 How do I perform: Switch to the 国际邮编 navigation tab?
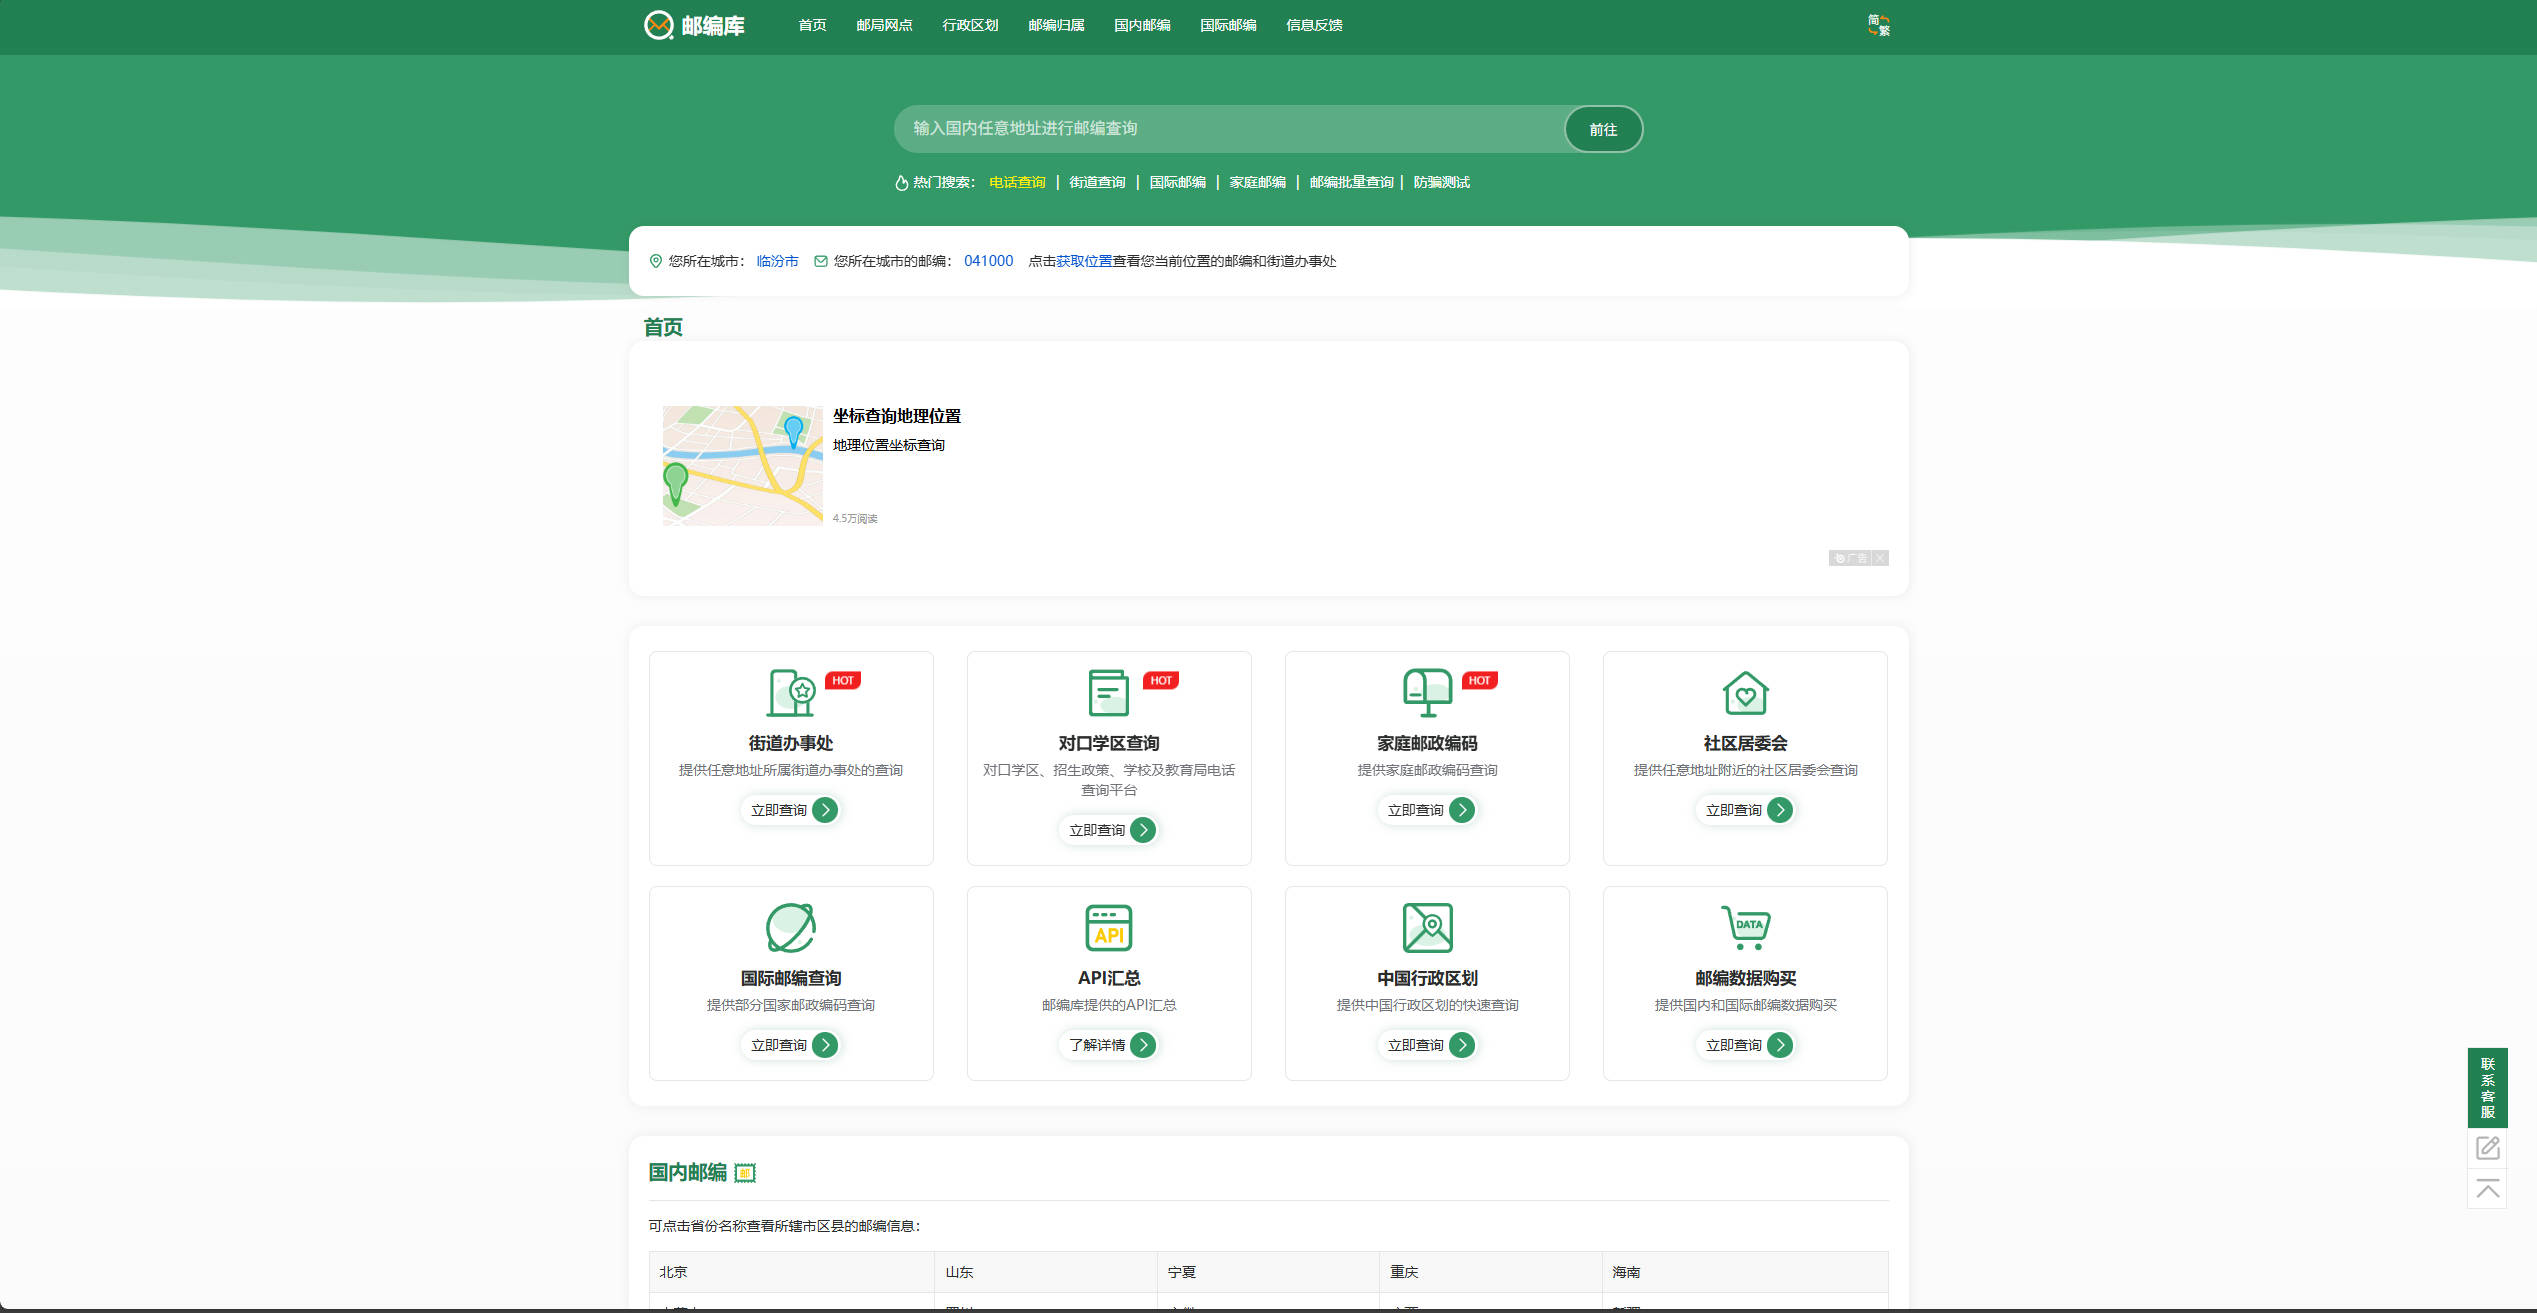(x=1227, y=25)
